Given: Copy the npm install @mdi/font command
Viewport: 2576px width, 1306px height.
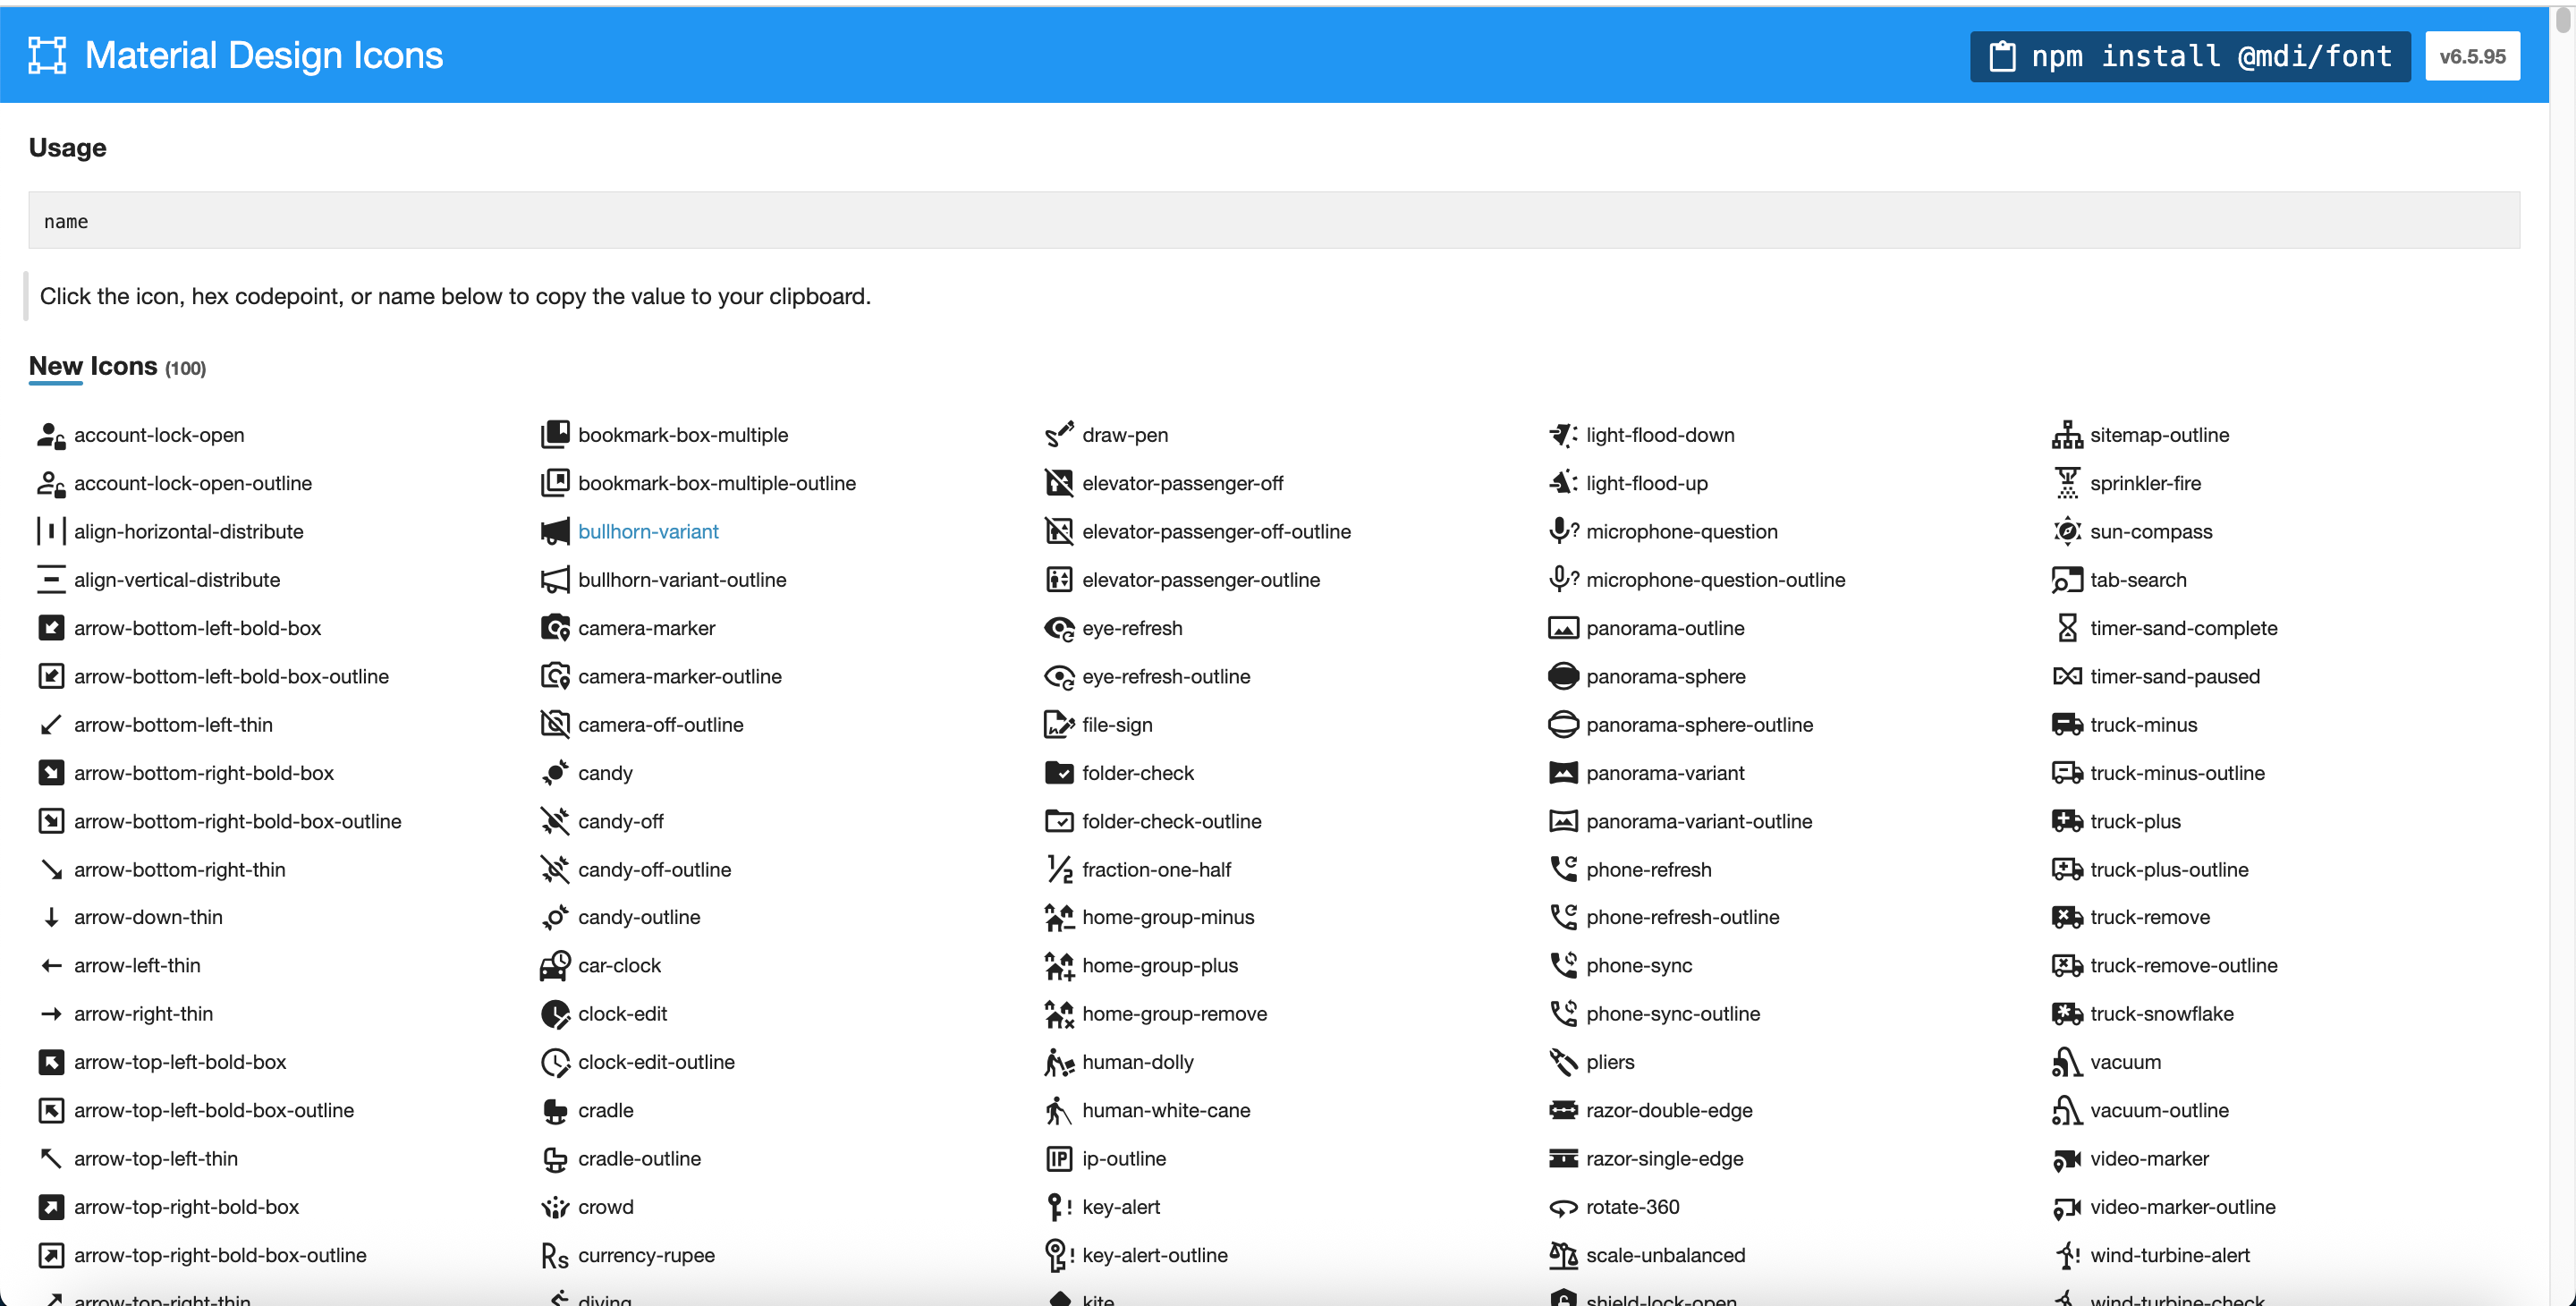Looking at the screenshot, I should pos(2190,56).
